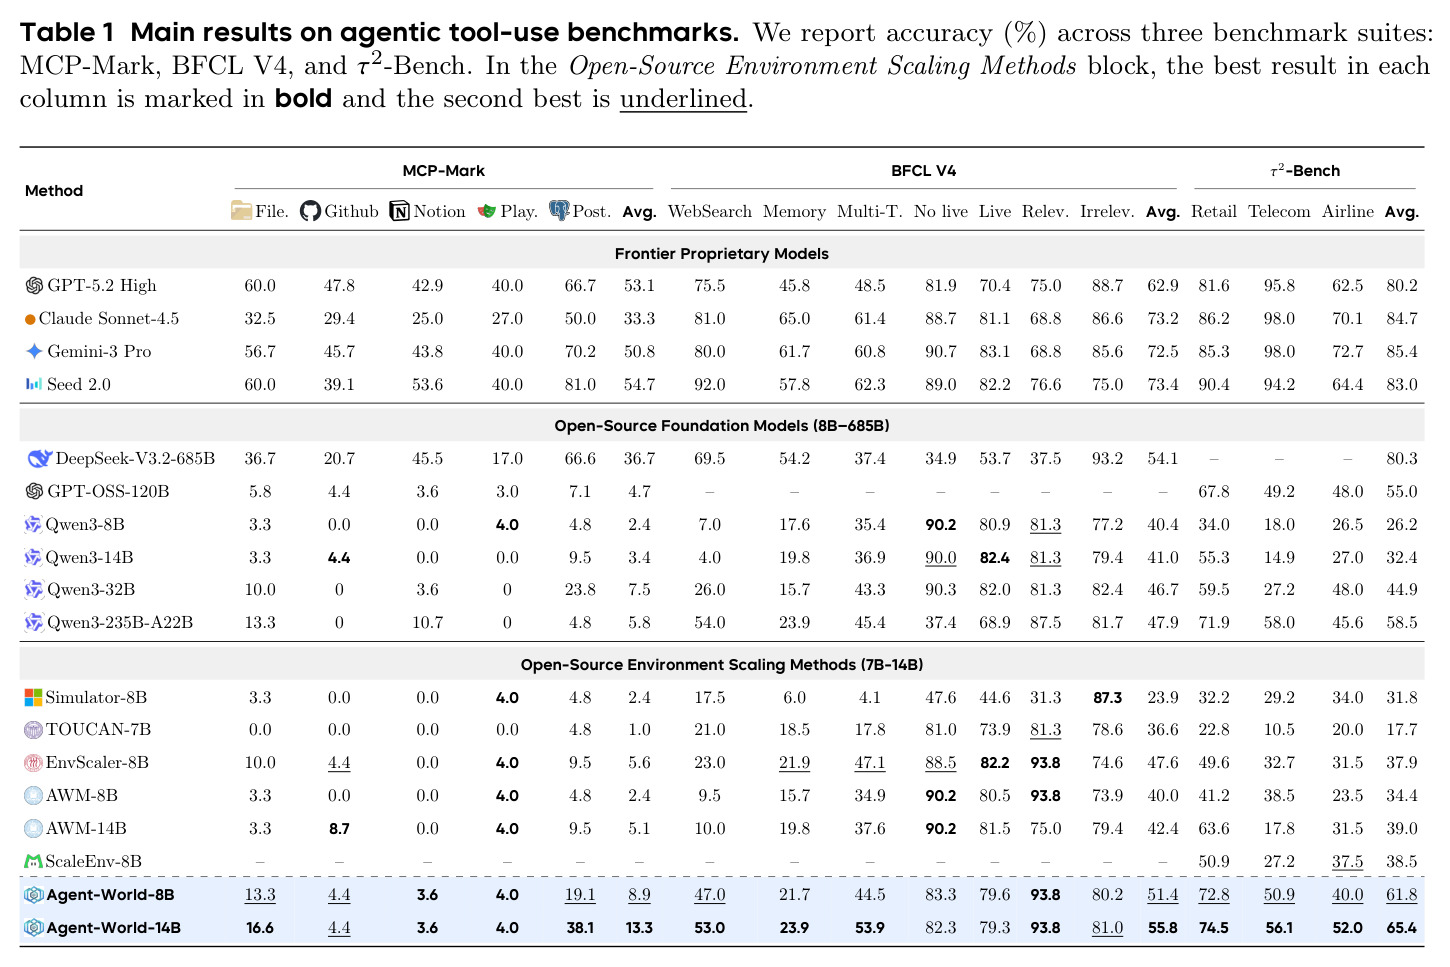The image size is (1450, 967).
Task: Click GPT-5.2 High's Telecom value 95.8
Action: [1279, 286]
